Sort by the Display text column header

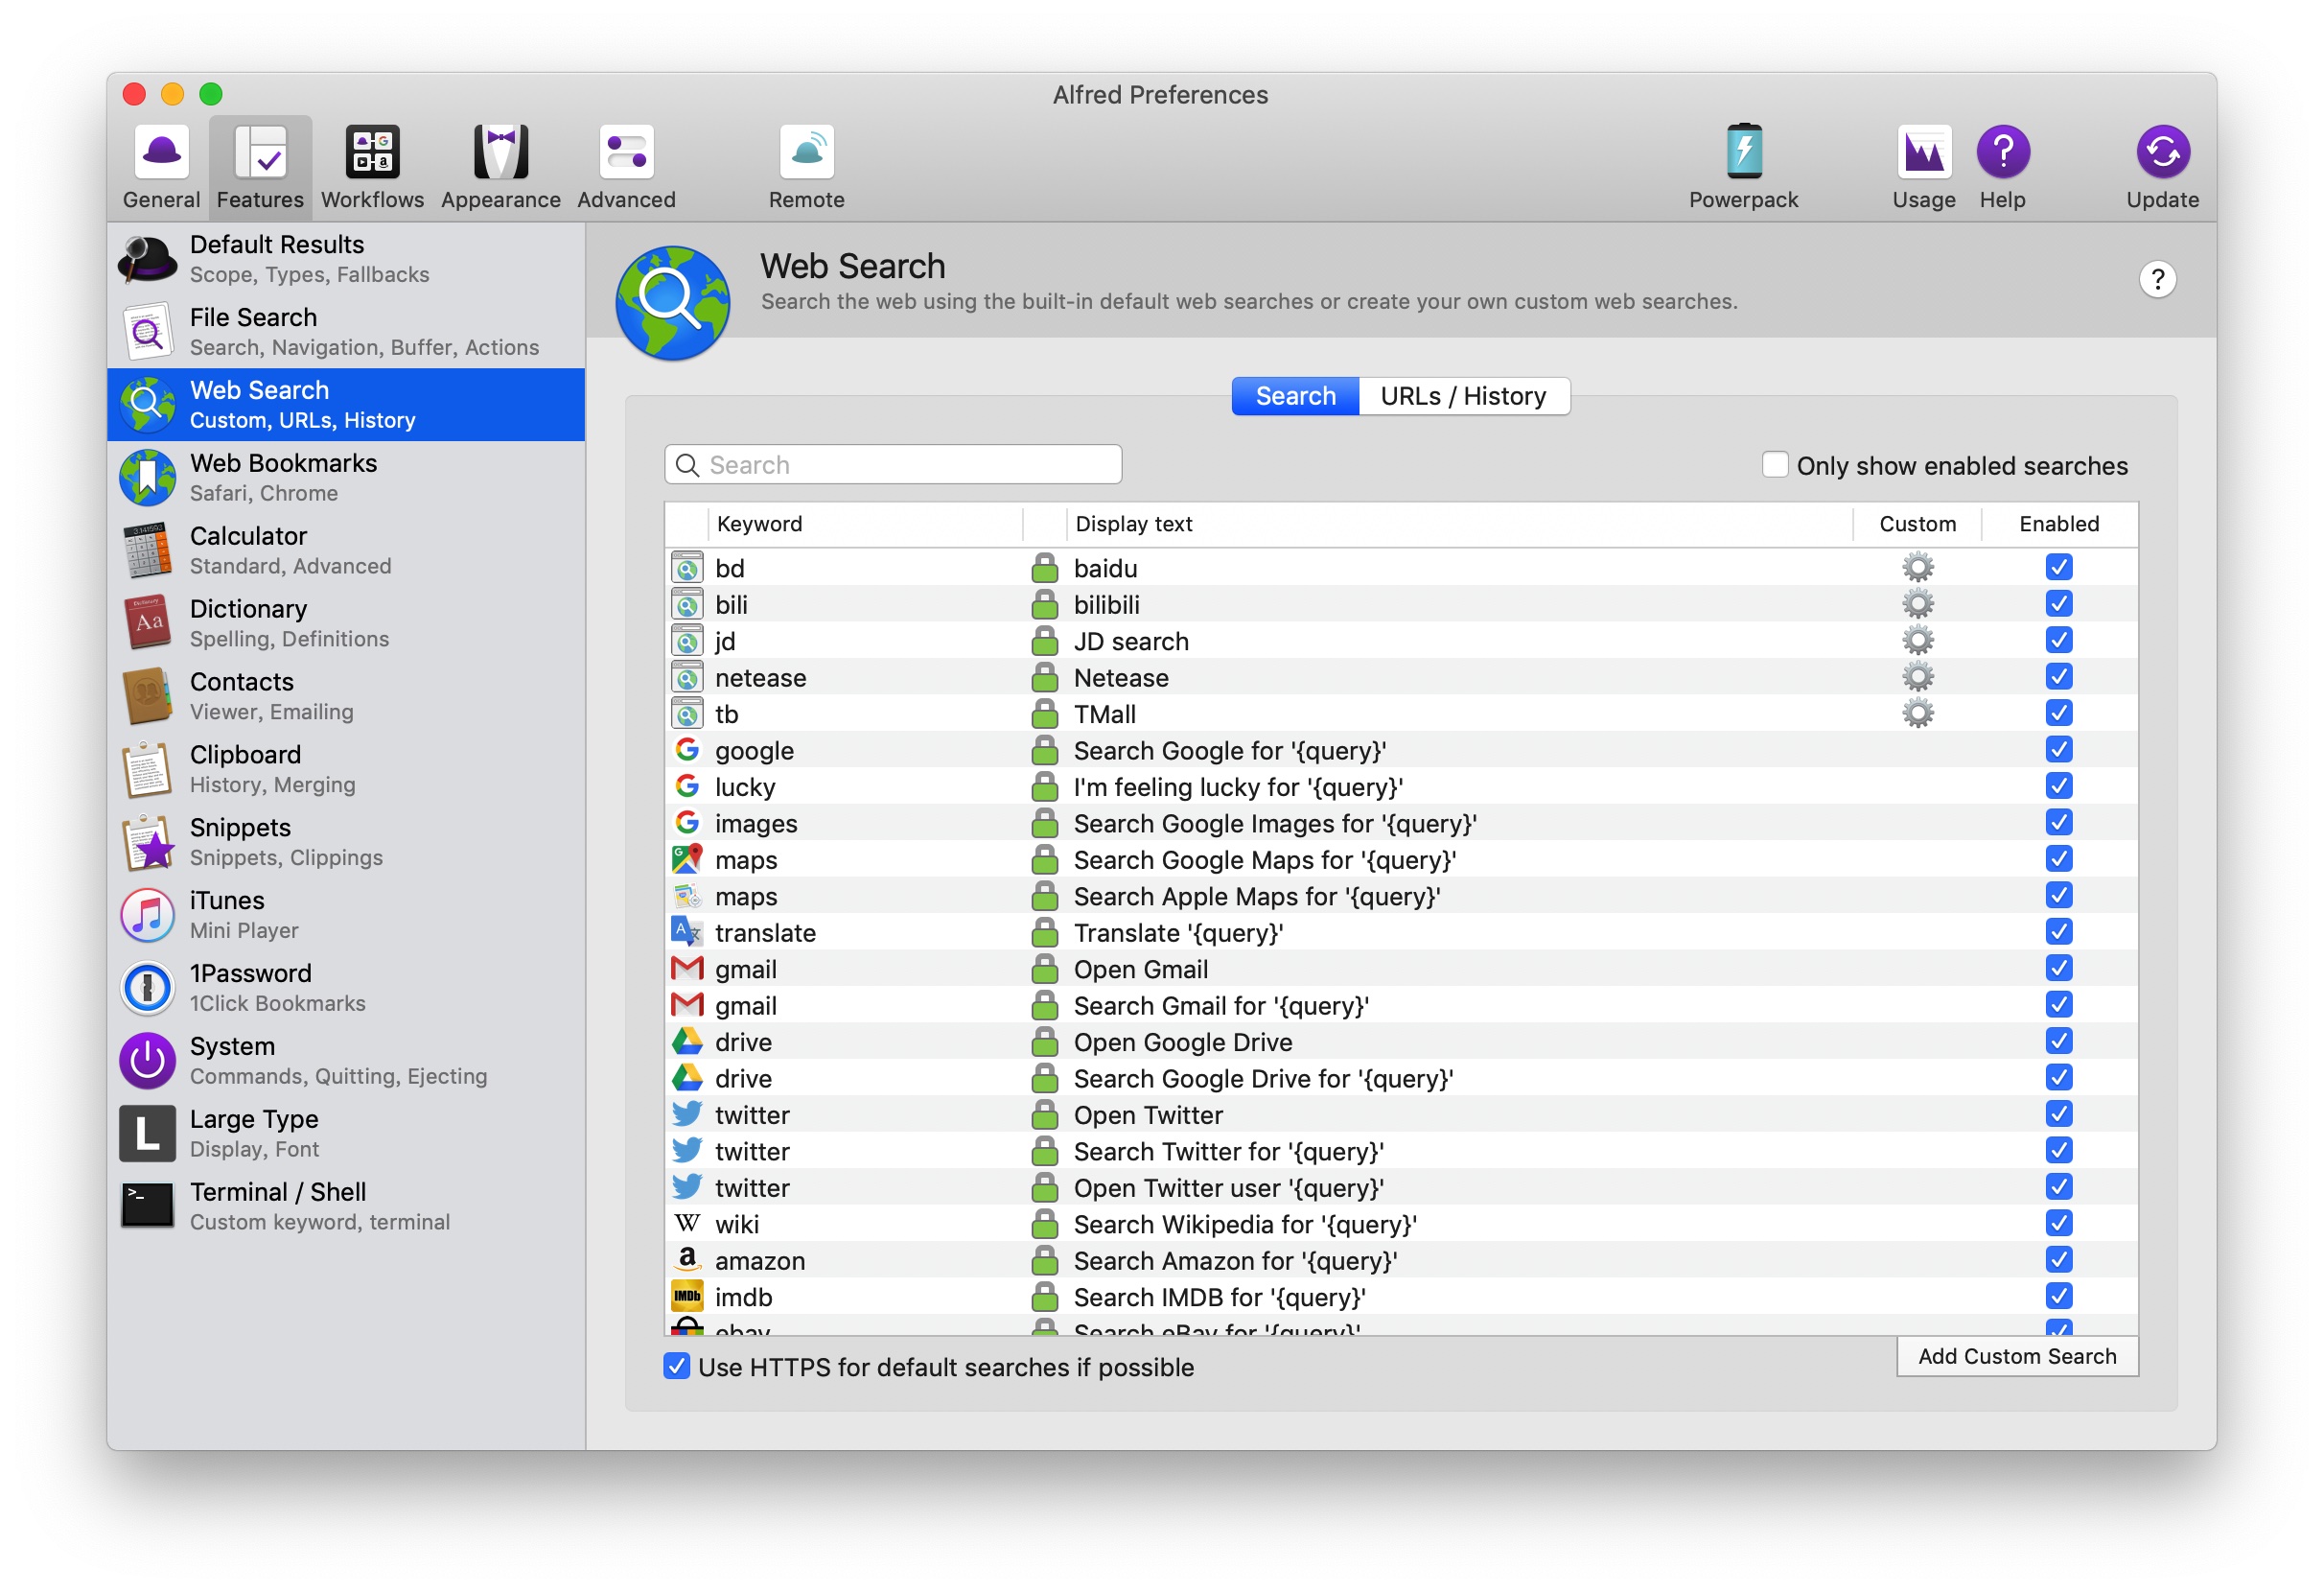coord(1459,525)
